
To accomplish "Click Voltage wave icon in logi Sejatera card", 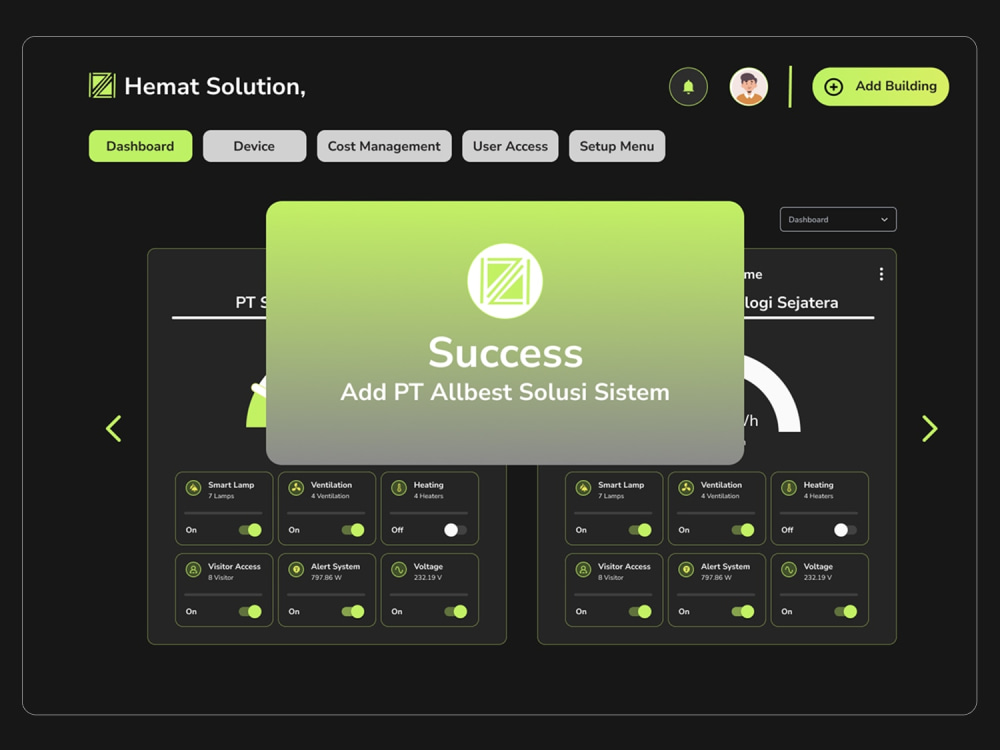I will tap(788, 570).
